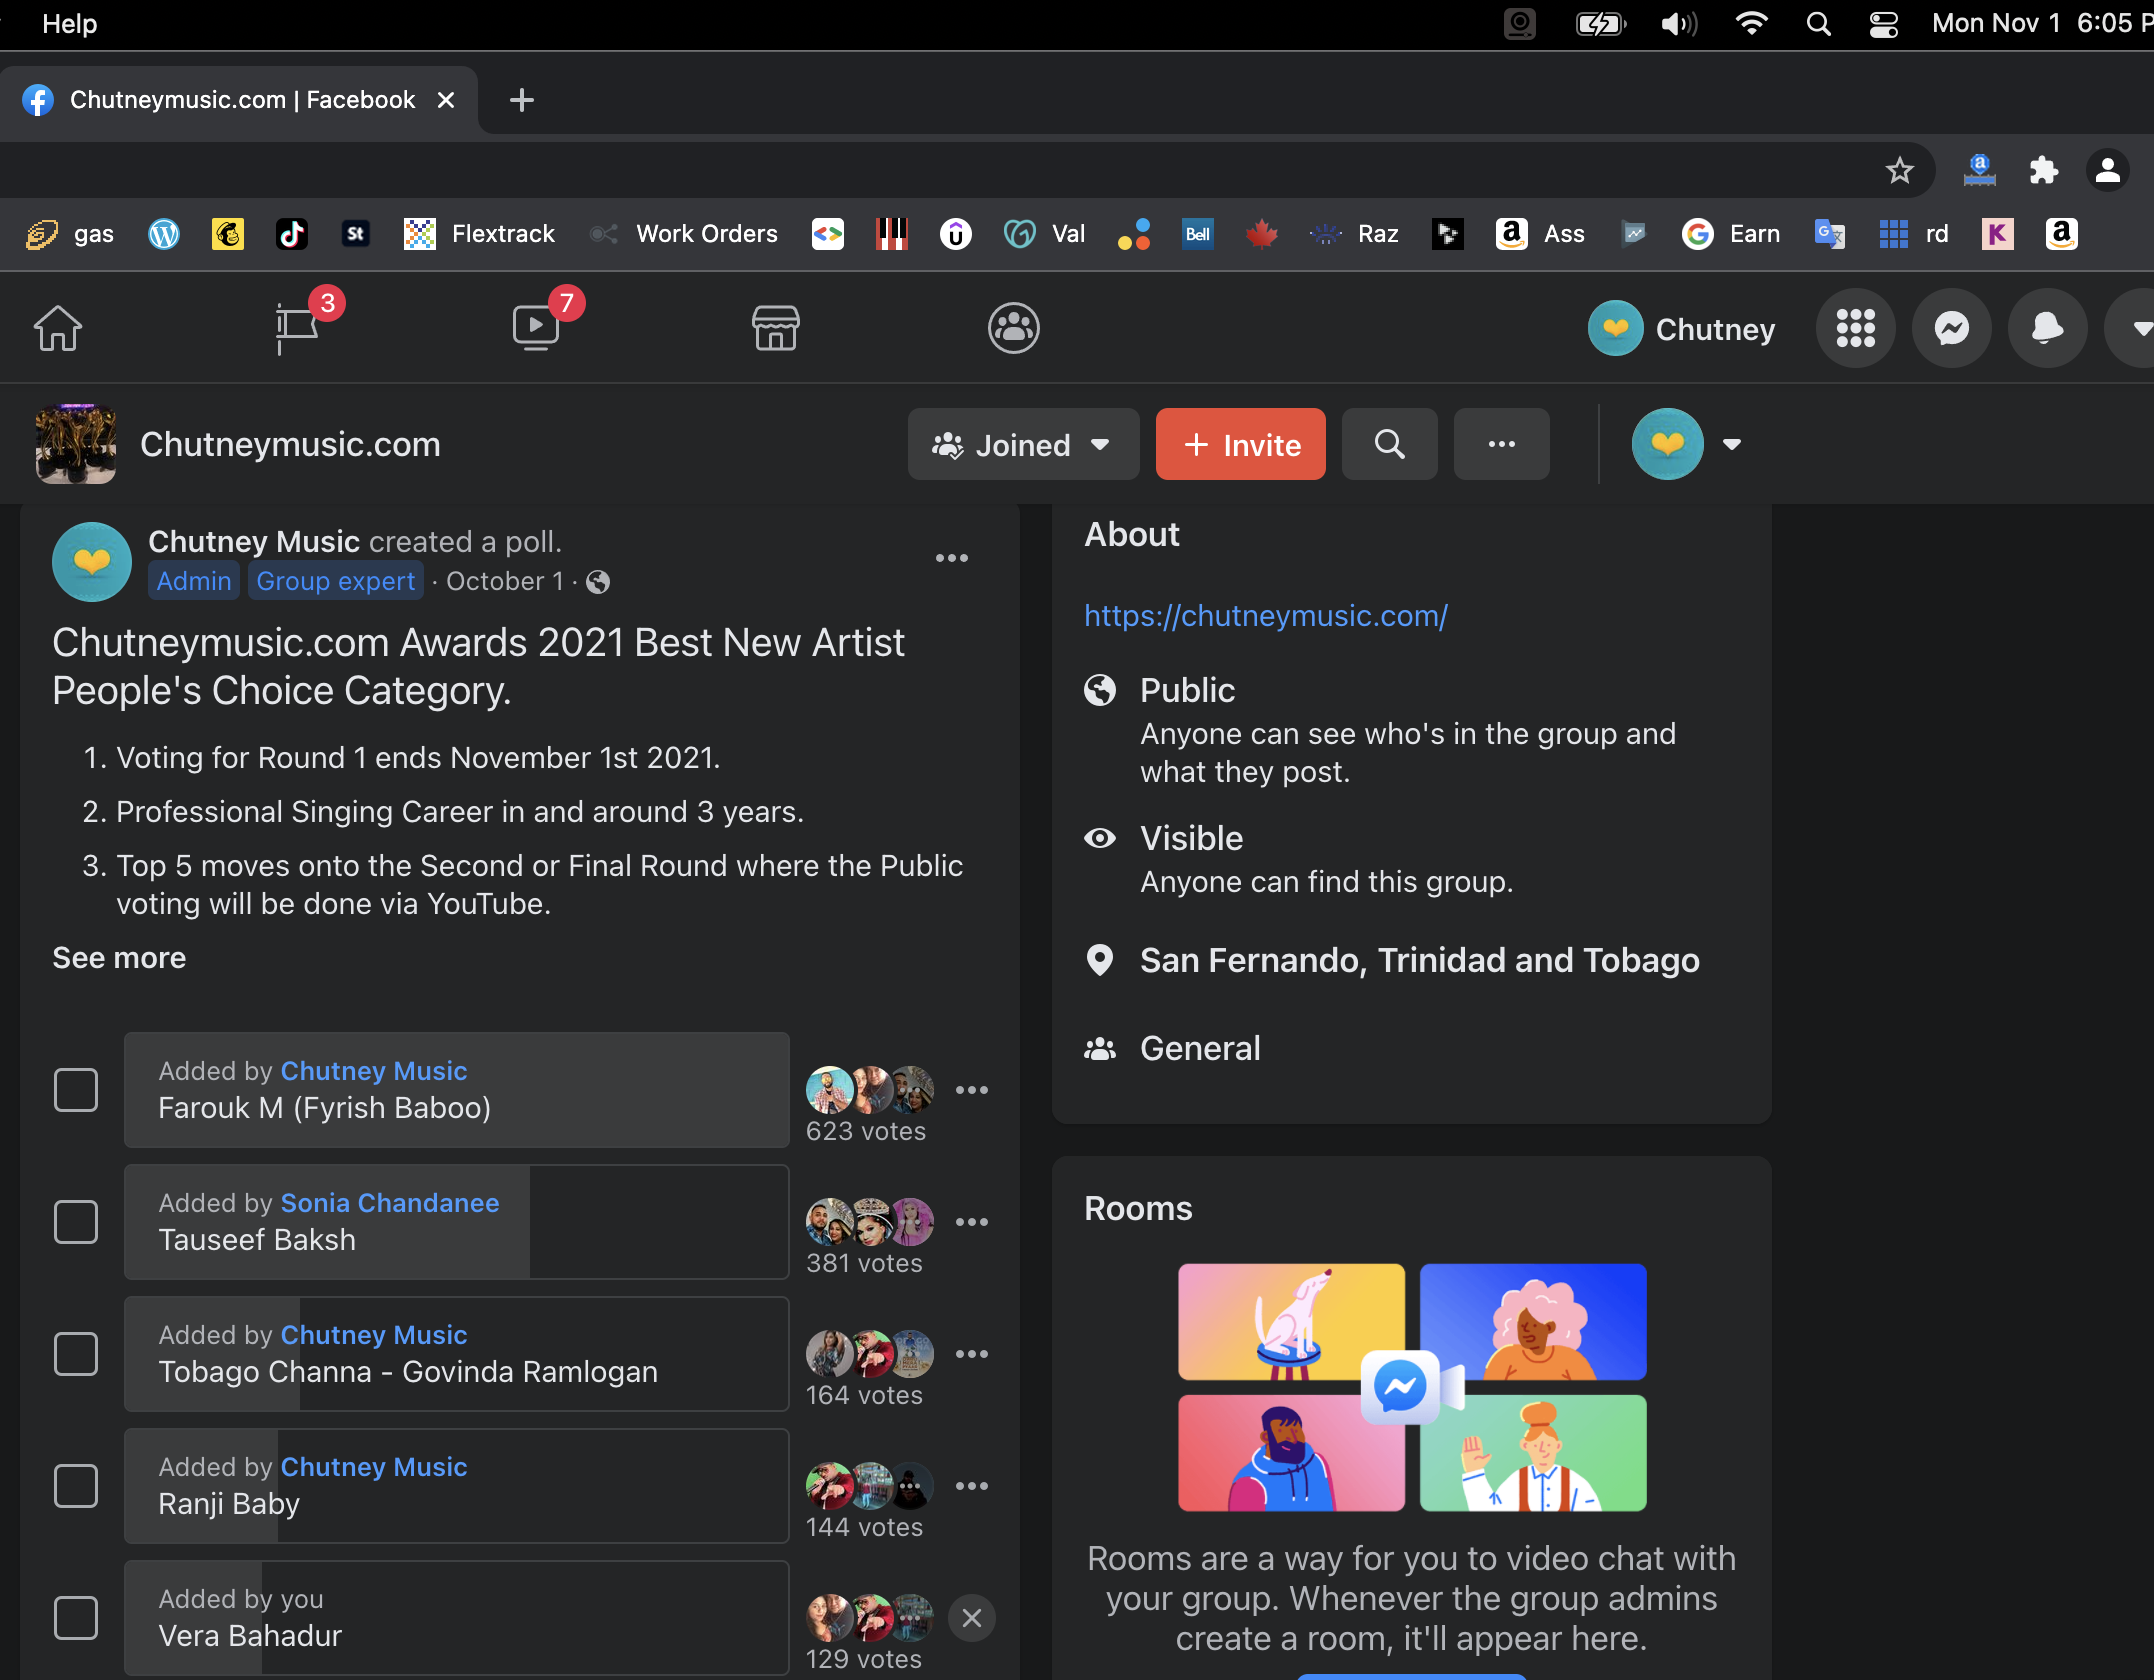Expand the Joined dropdown button
The height and width of the screenshot is (1680, 2154).
click(1022, 444)
